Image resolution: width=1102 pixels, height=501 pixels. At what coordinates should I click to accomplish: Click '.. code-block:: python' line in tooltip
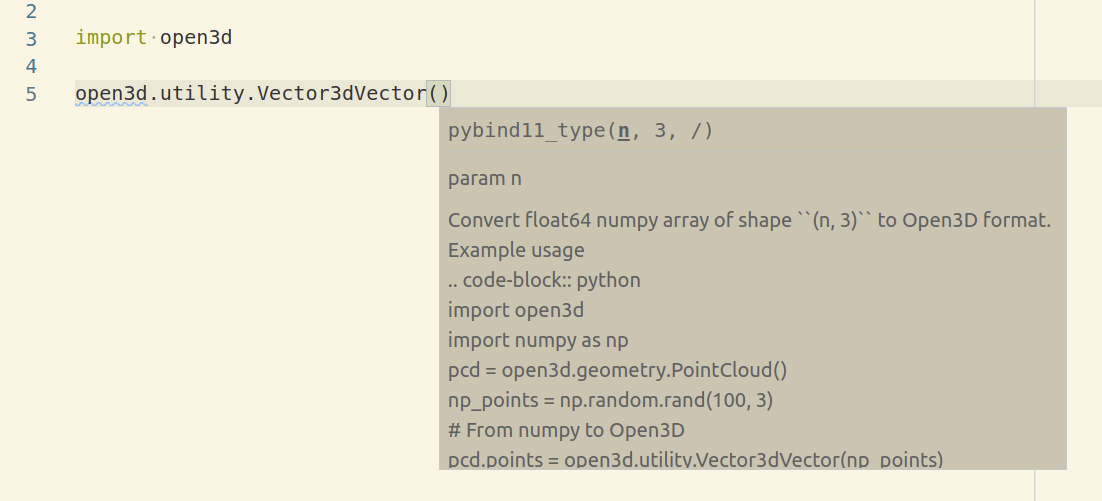545,280
